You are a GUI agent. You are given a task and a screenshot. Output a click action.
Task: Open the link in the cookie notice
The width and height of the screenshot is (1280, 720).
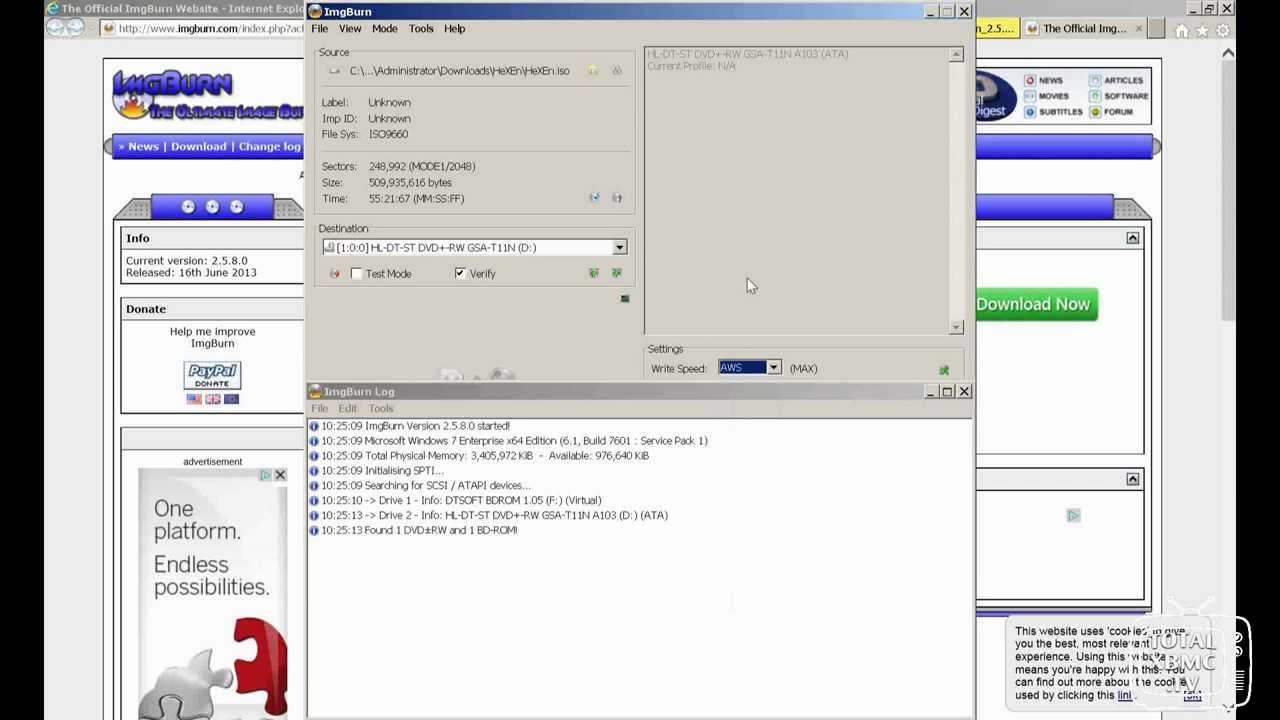click(1124, 696)
